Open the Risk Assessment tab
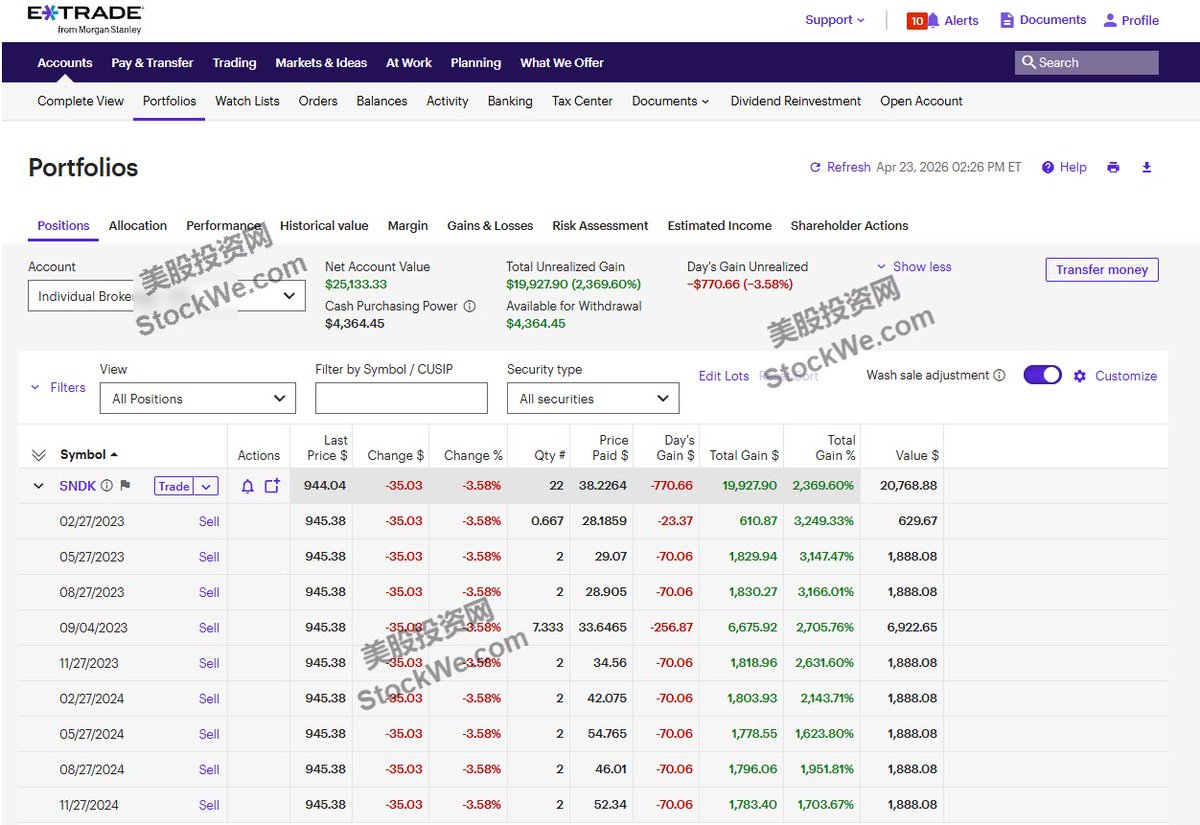Viewport: 1200px width, 825px height. pos(600,225)
